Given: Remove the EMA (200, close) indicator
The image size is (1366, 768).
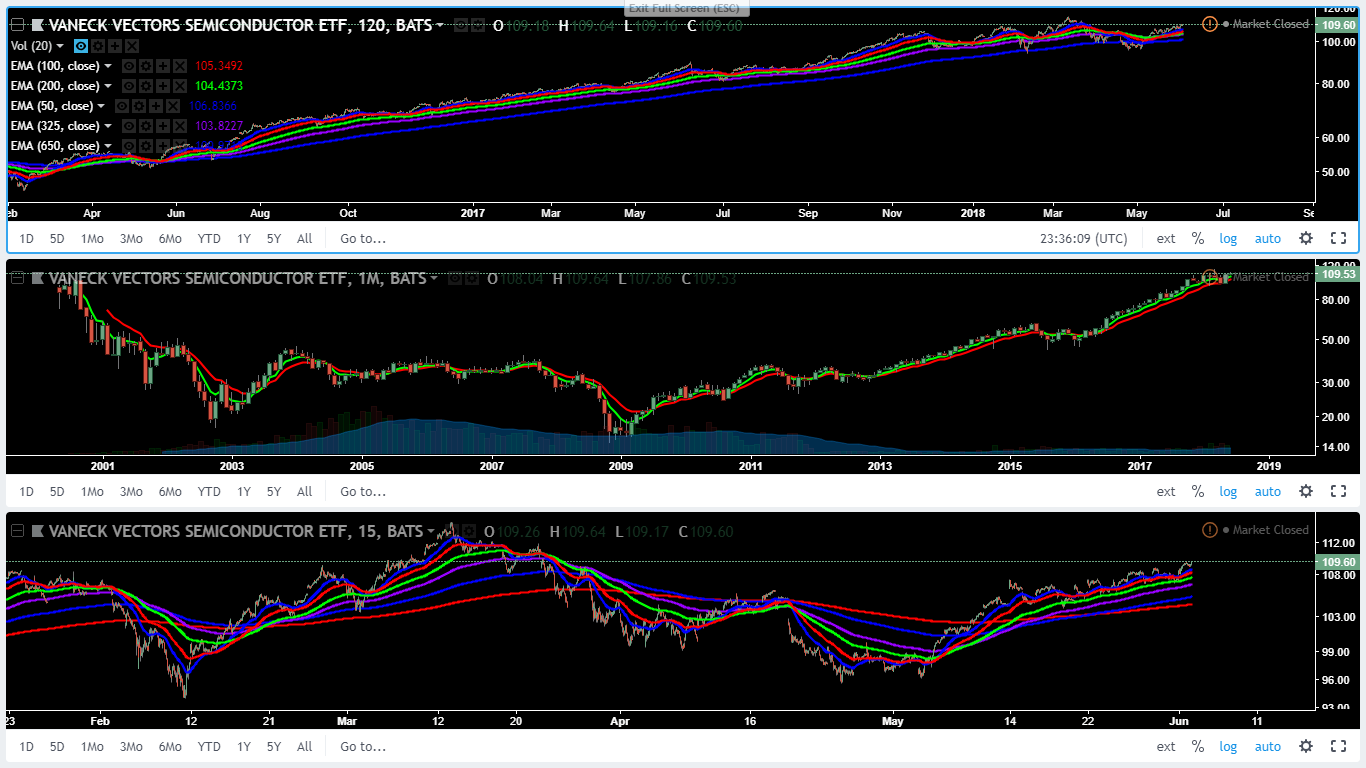Looking at the screenshot, I should [x=180, y=86].
